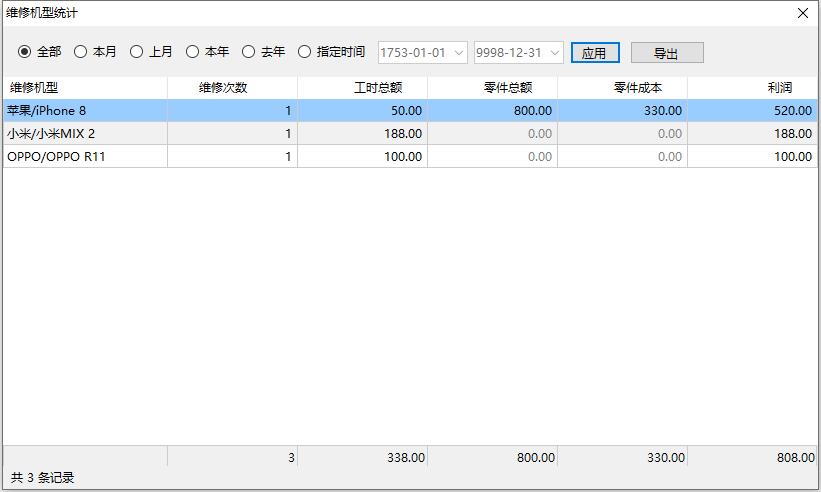Click the 800.00 parts total in iPhone 8 row
Viewport: 821px width, 492px height.
492,110
